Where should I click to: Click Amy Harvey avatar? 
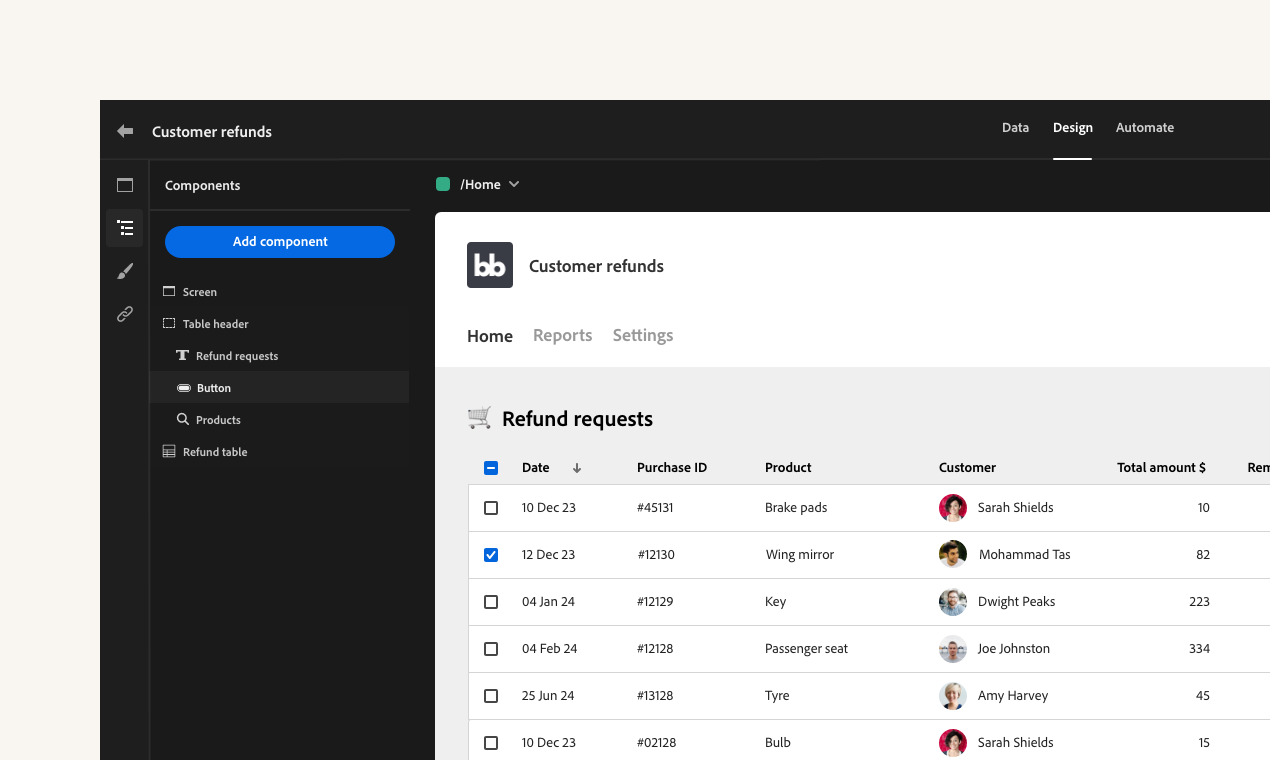point(953,696)
